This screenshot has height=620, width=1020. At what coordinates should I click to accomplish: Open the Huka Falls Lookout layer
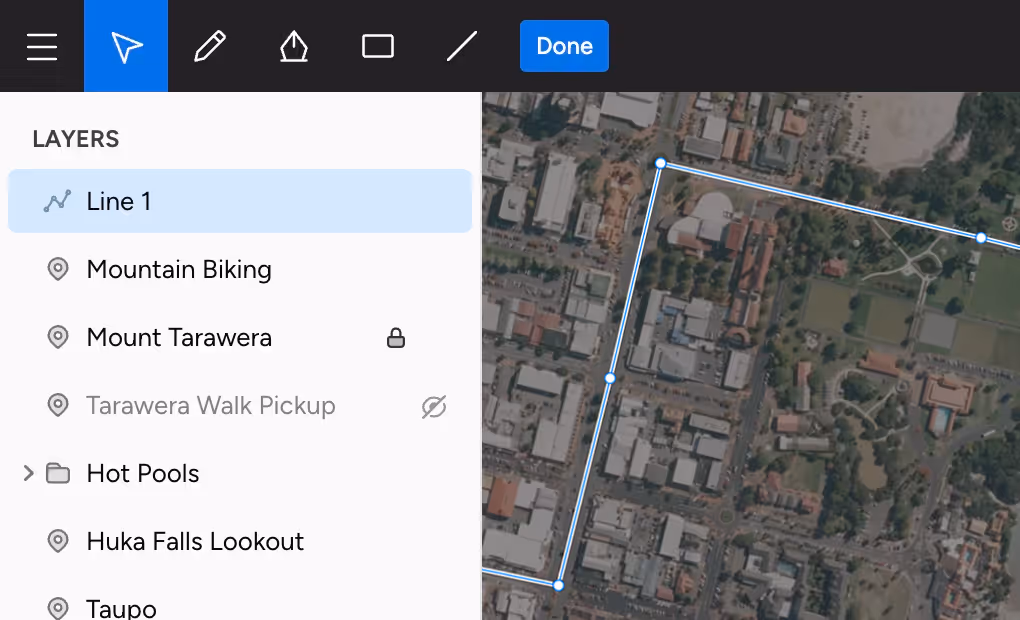(x=195, y=542)
